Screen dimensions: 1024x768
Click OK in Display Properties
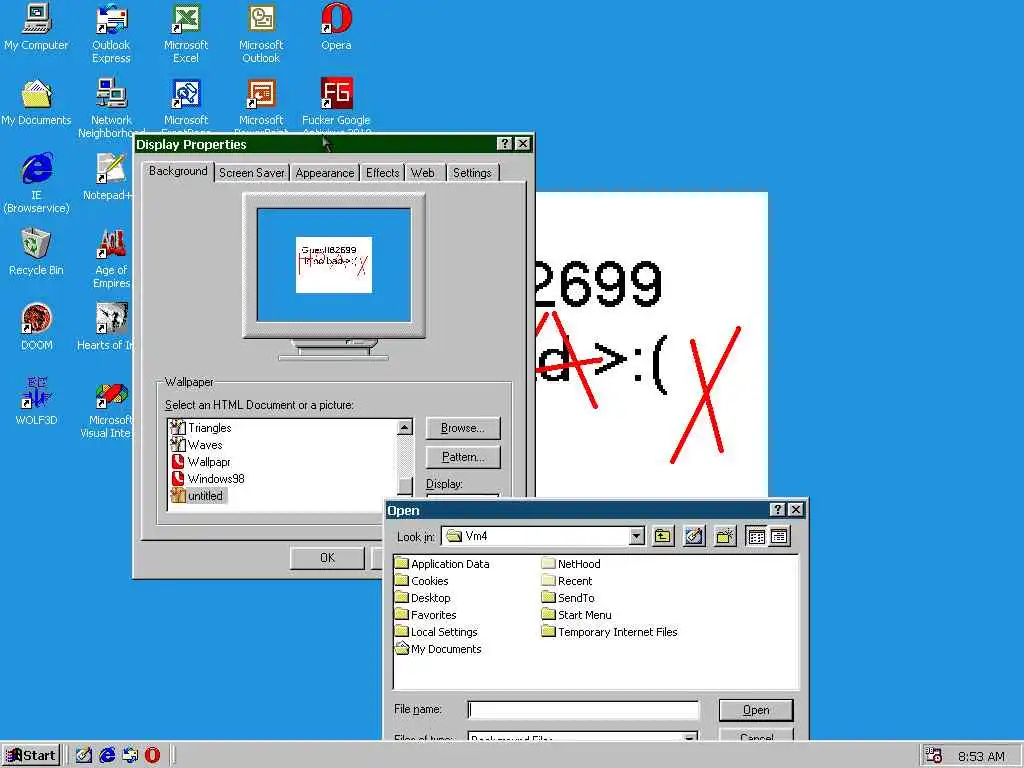[x=327, y=558]
